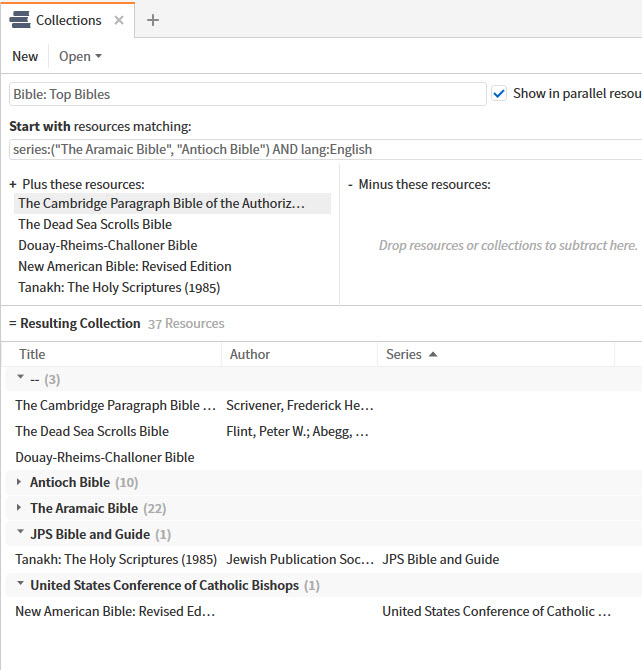Click the Collections stacked books icon
Viewport: 642px width, 670px height.
coord(19,20)
